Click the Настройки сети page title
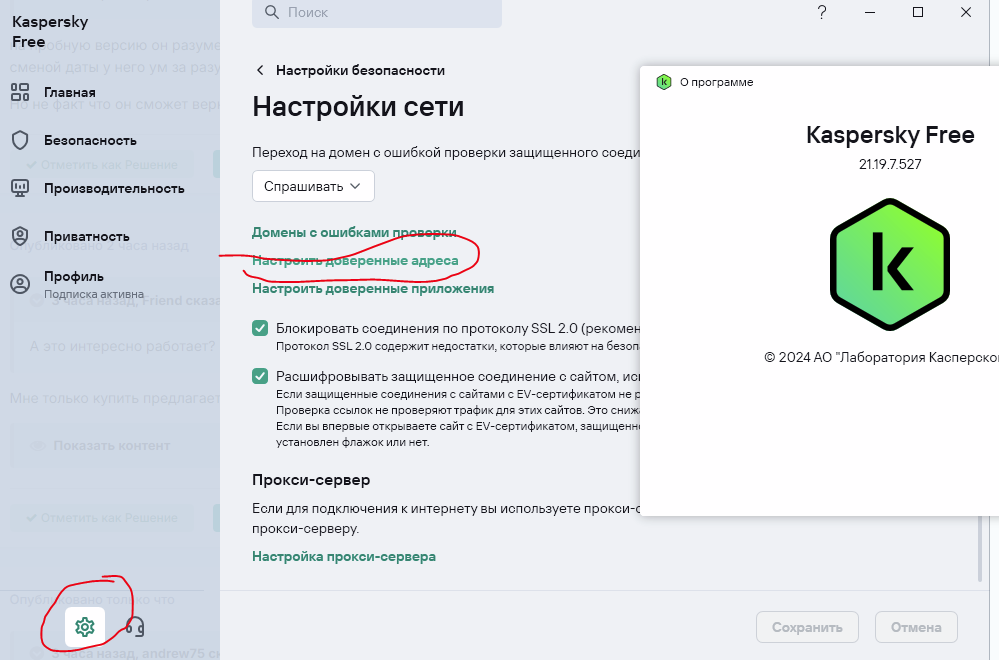This screenshot has width=999, height=660. (x=358, y=106)
